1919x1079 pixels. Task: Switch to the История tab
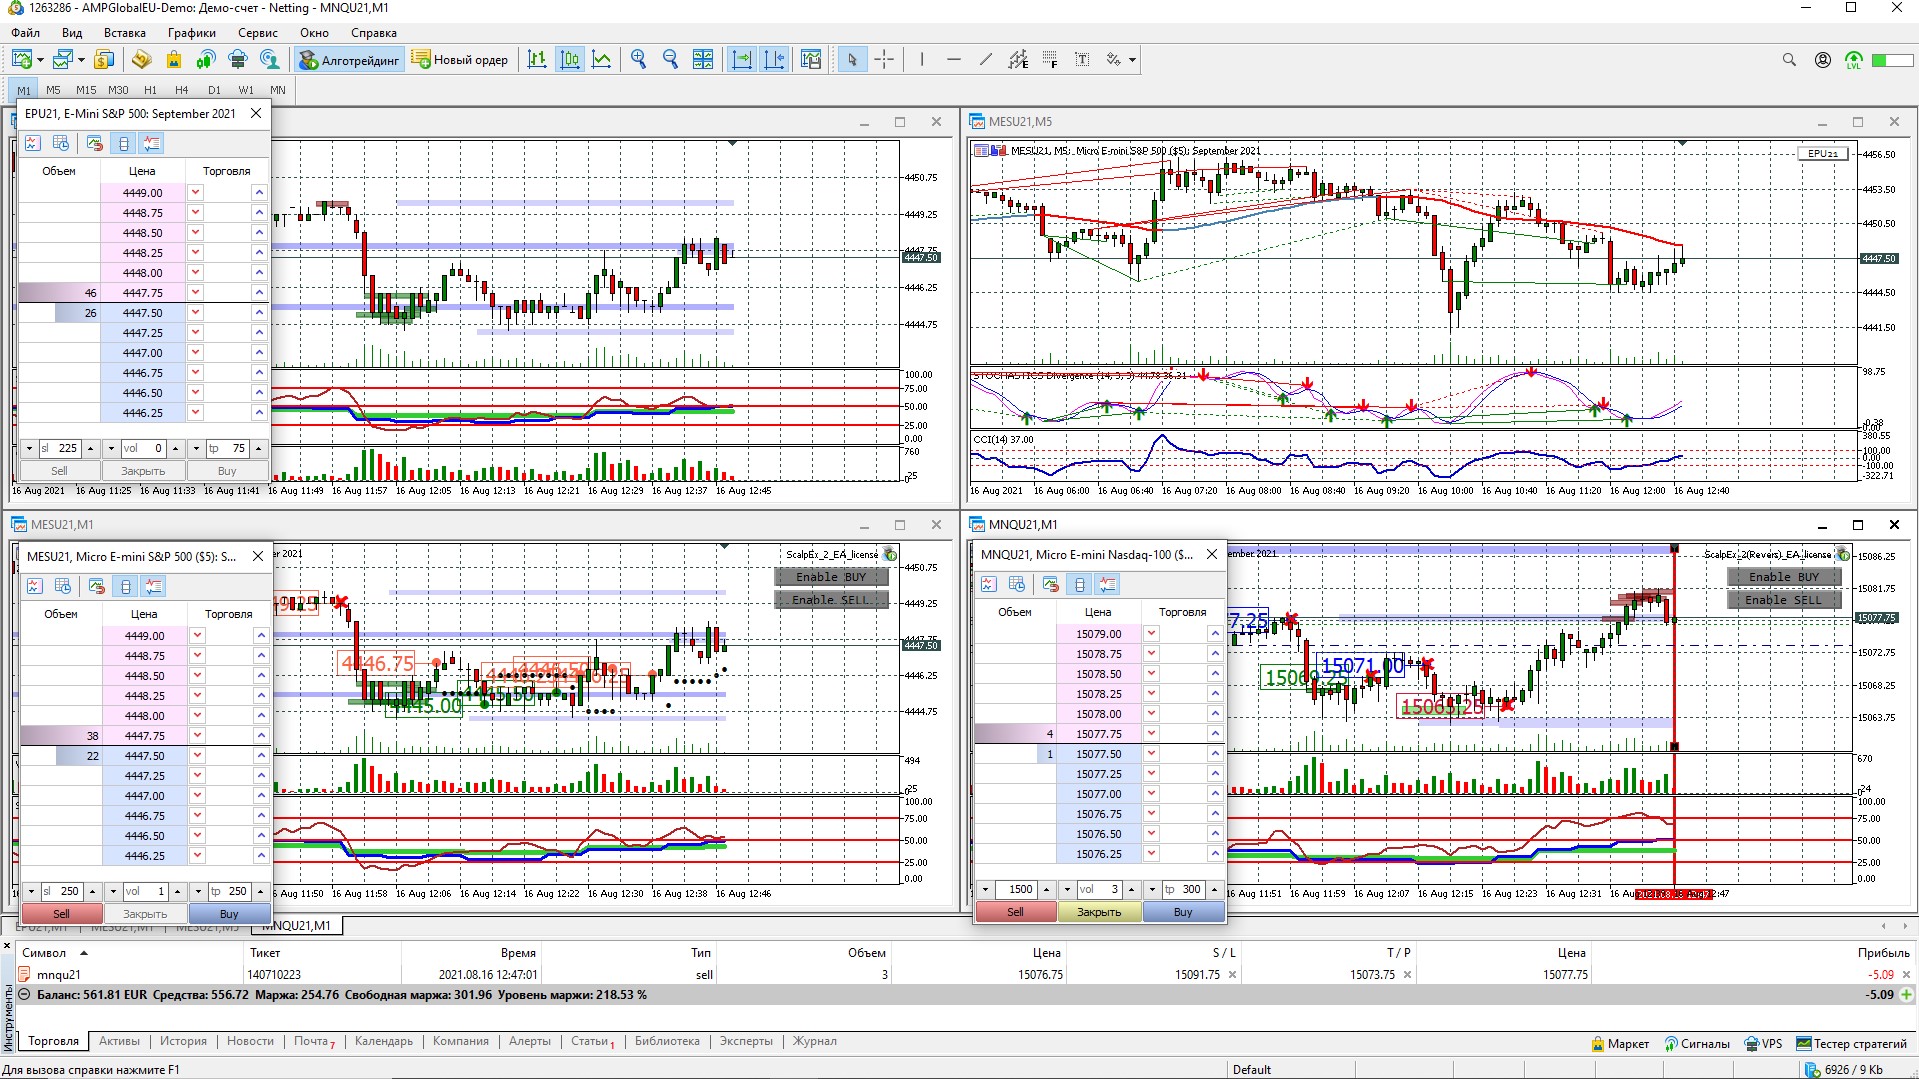coord(183,1041)
